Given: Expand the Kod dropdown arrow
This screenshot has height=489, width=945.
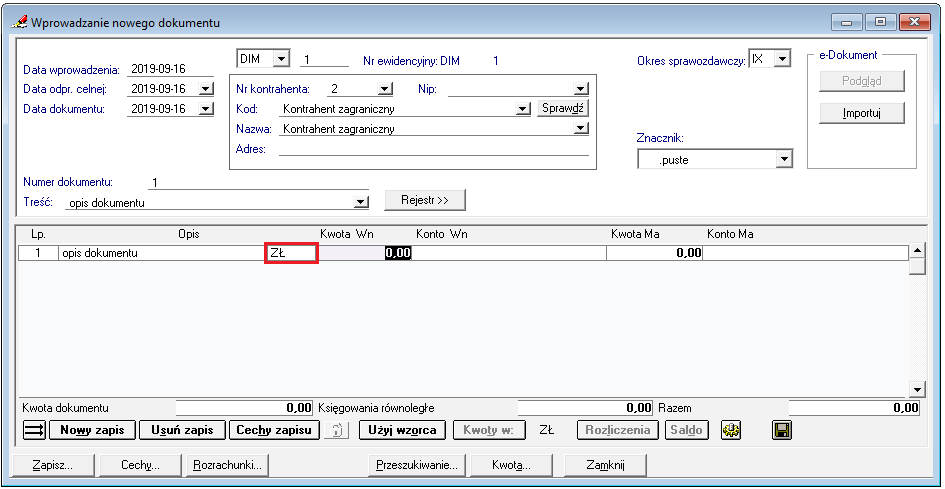Looking at the screenshot, I should [523, 109].
